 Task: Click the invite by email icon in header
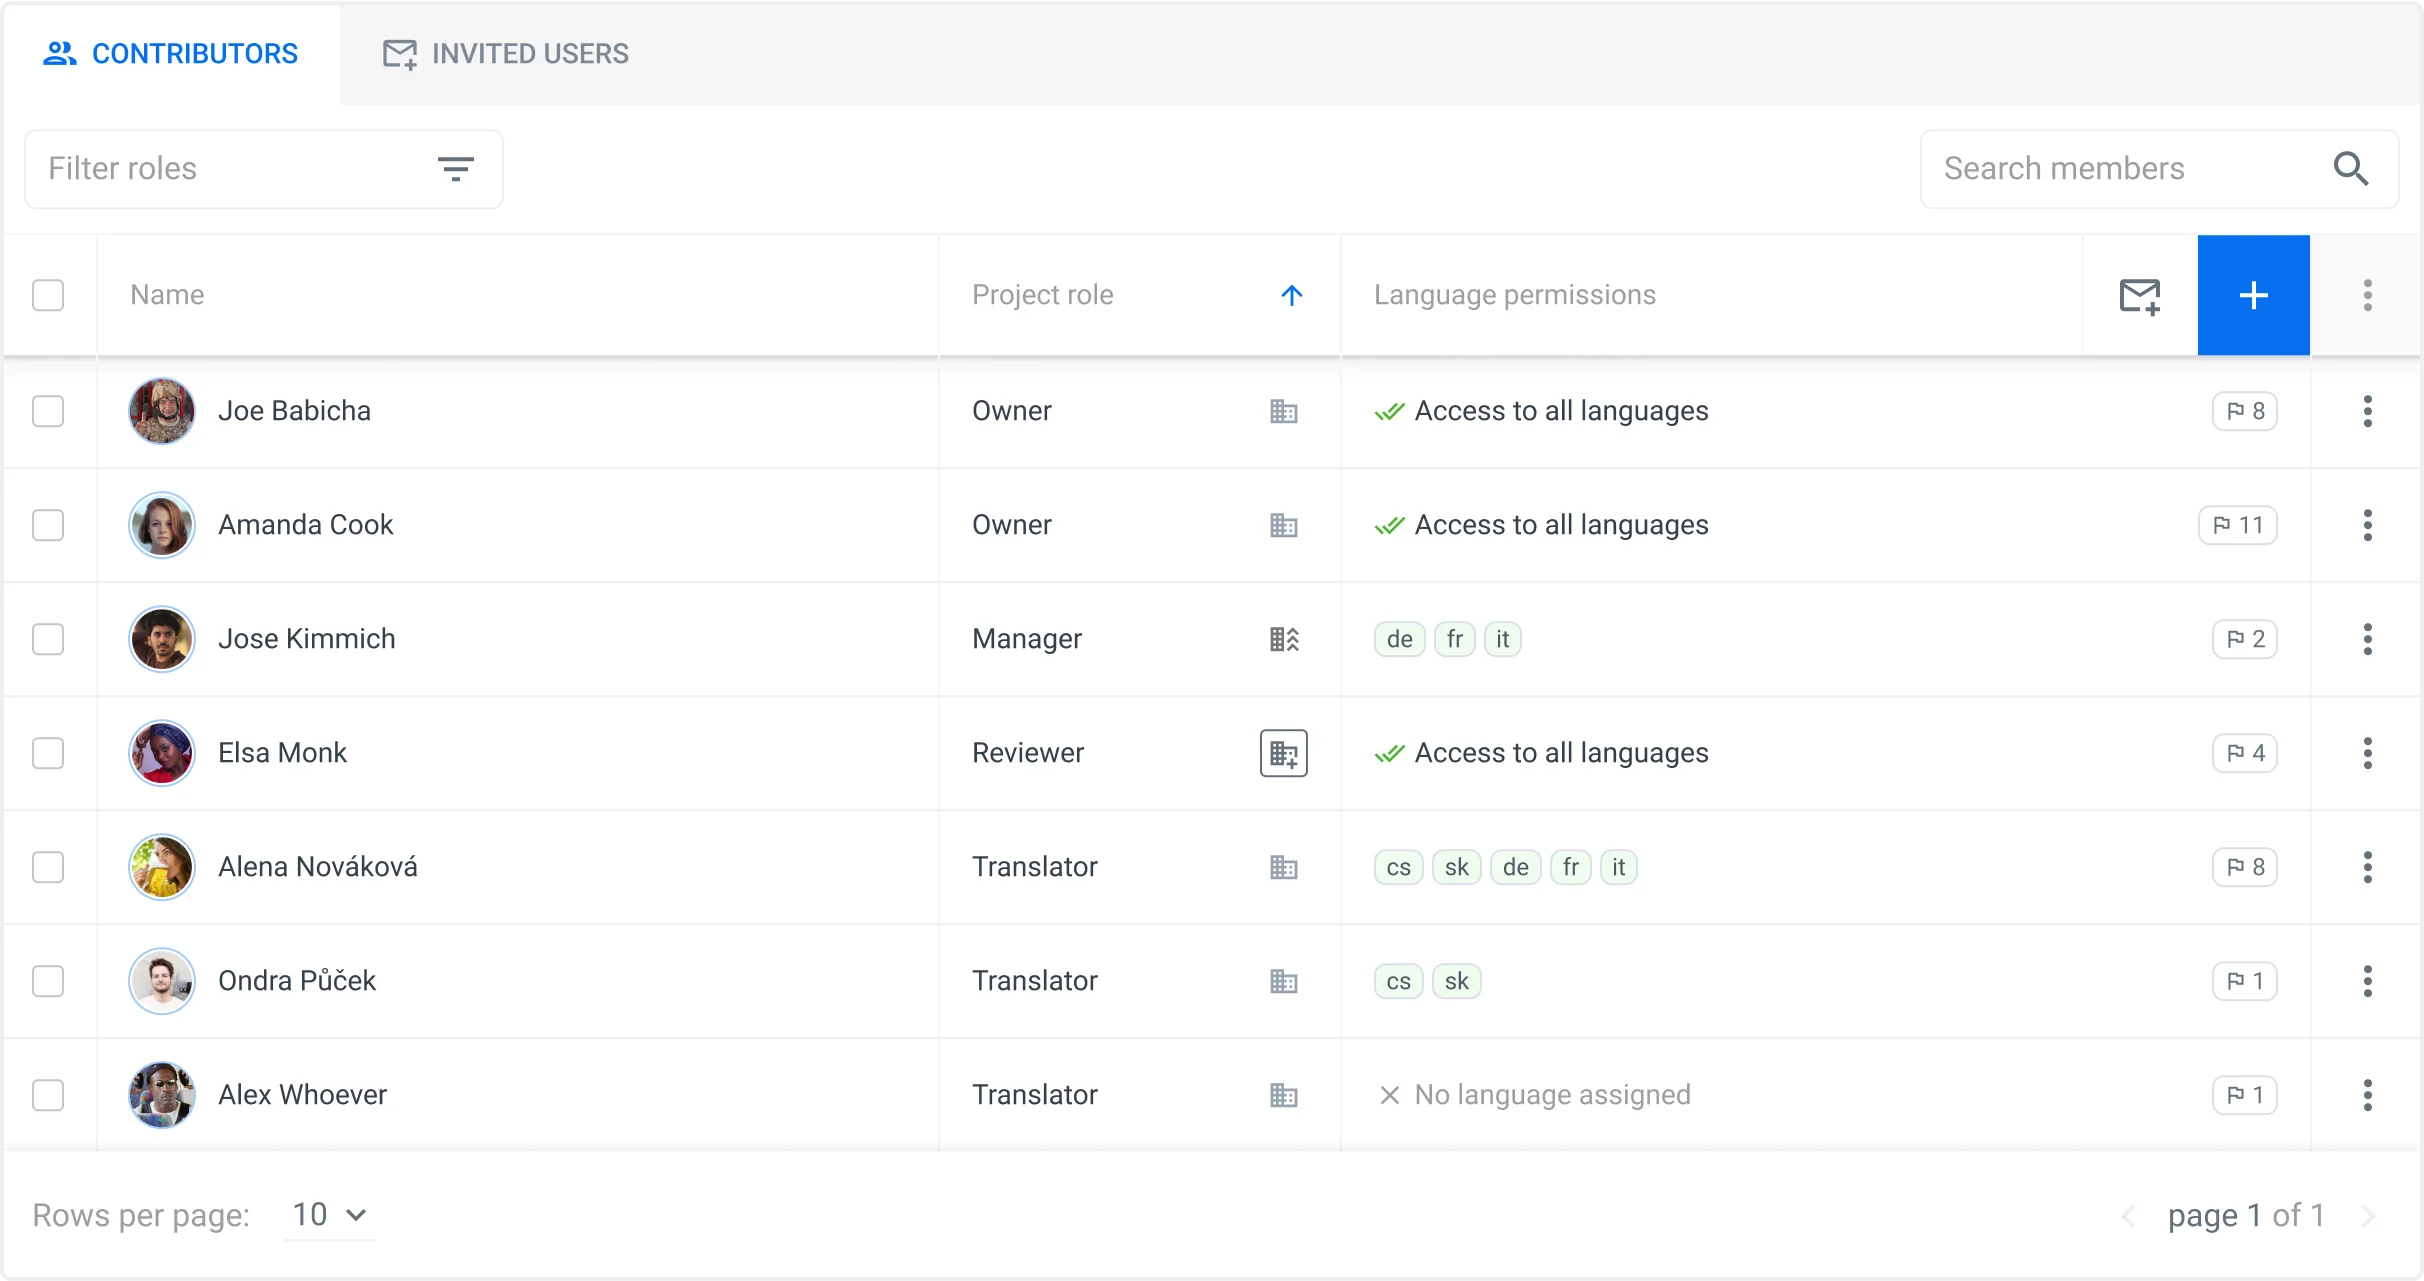click(x=2140, y=296)
